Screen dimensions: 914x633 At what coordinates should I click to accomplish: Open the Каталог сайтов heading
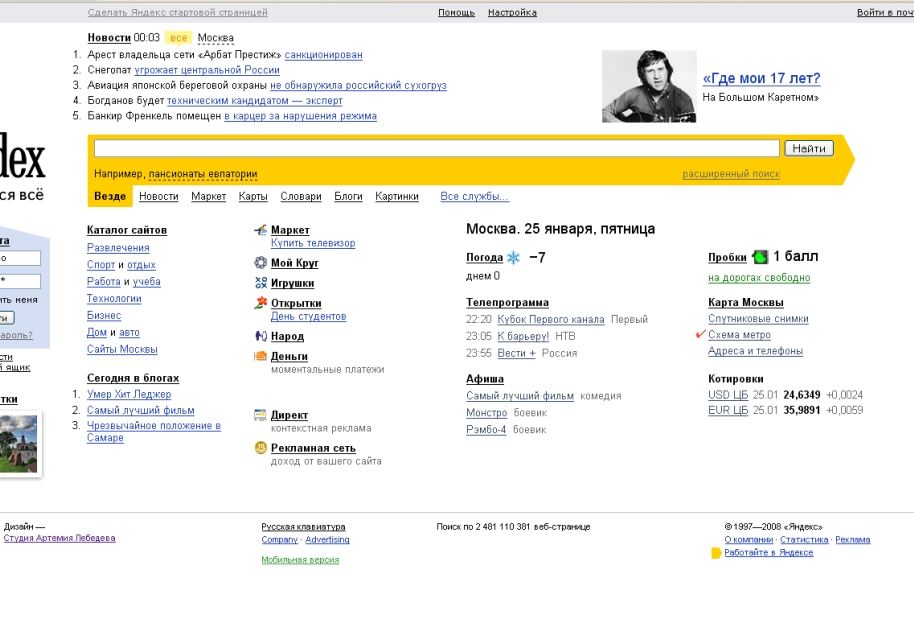(x=127, y=230)
